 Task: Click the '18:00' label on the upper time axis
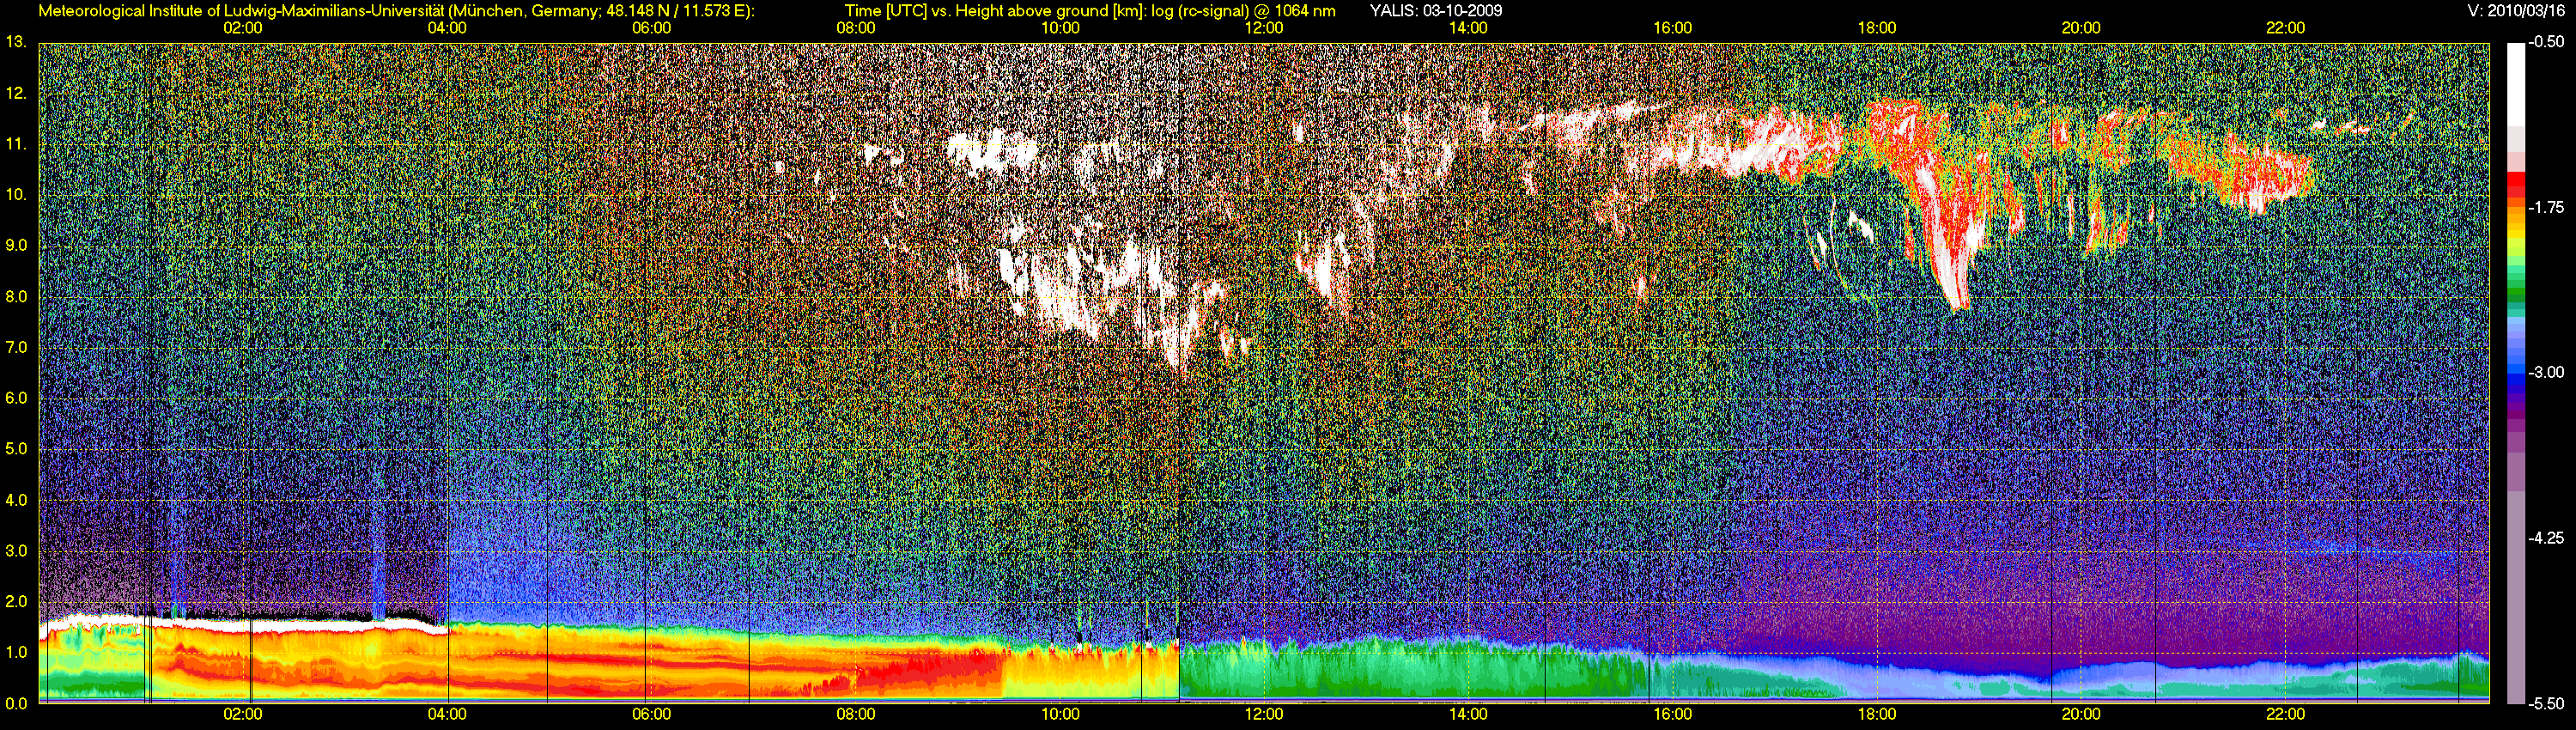coord(1877,28)
